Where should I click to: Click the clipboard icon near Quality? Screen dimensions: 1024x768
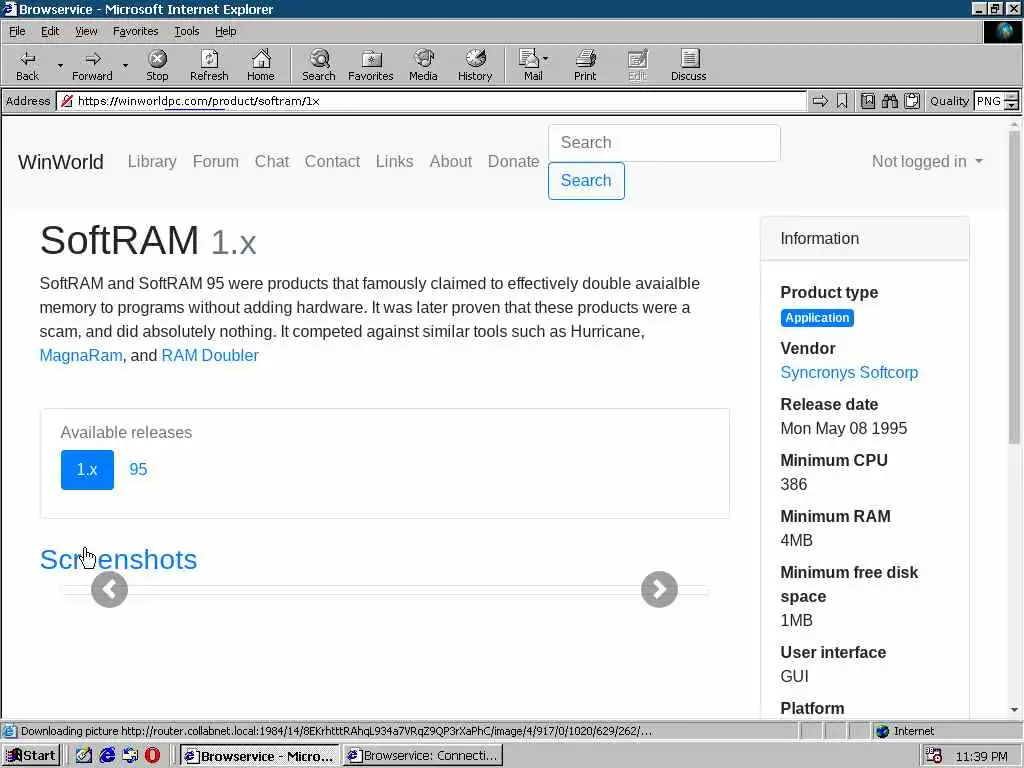(x=912, y=101)
